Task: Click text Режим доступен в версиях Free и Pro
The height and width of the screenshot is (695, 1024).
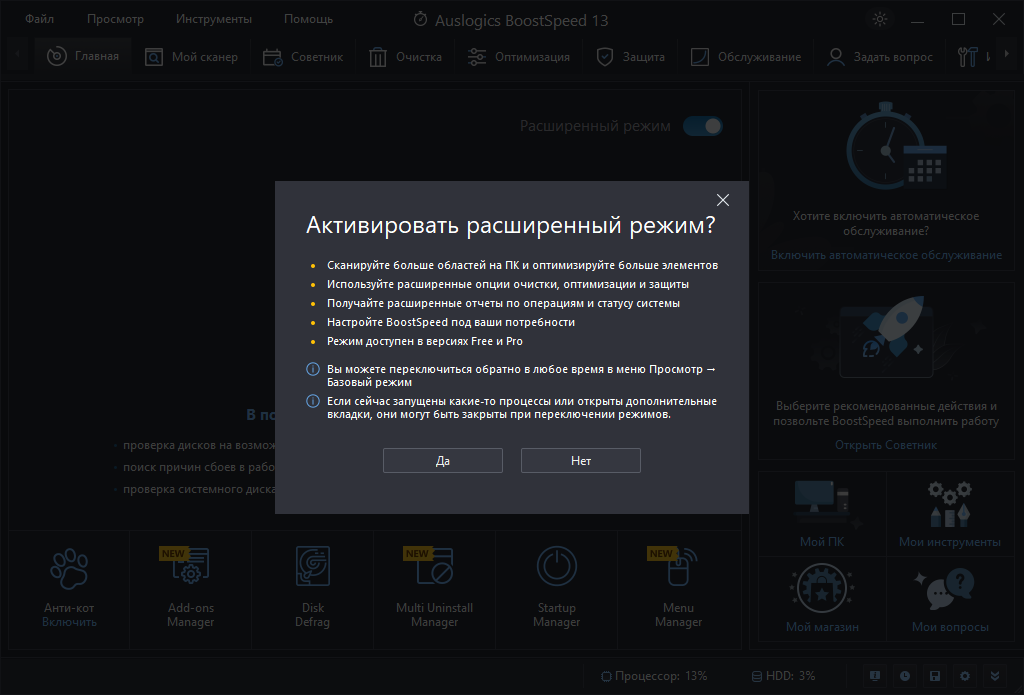Action: [x=424, y=341]
